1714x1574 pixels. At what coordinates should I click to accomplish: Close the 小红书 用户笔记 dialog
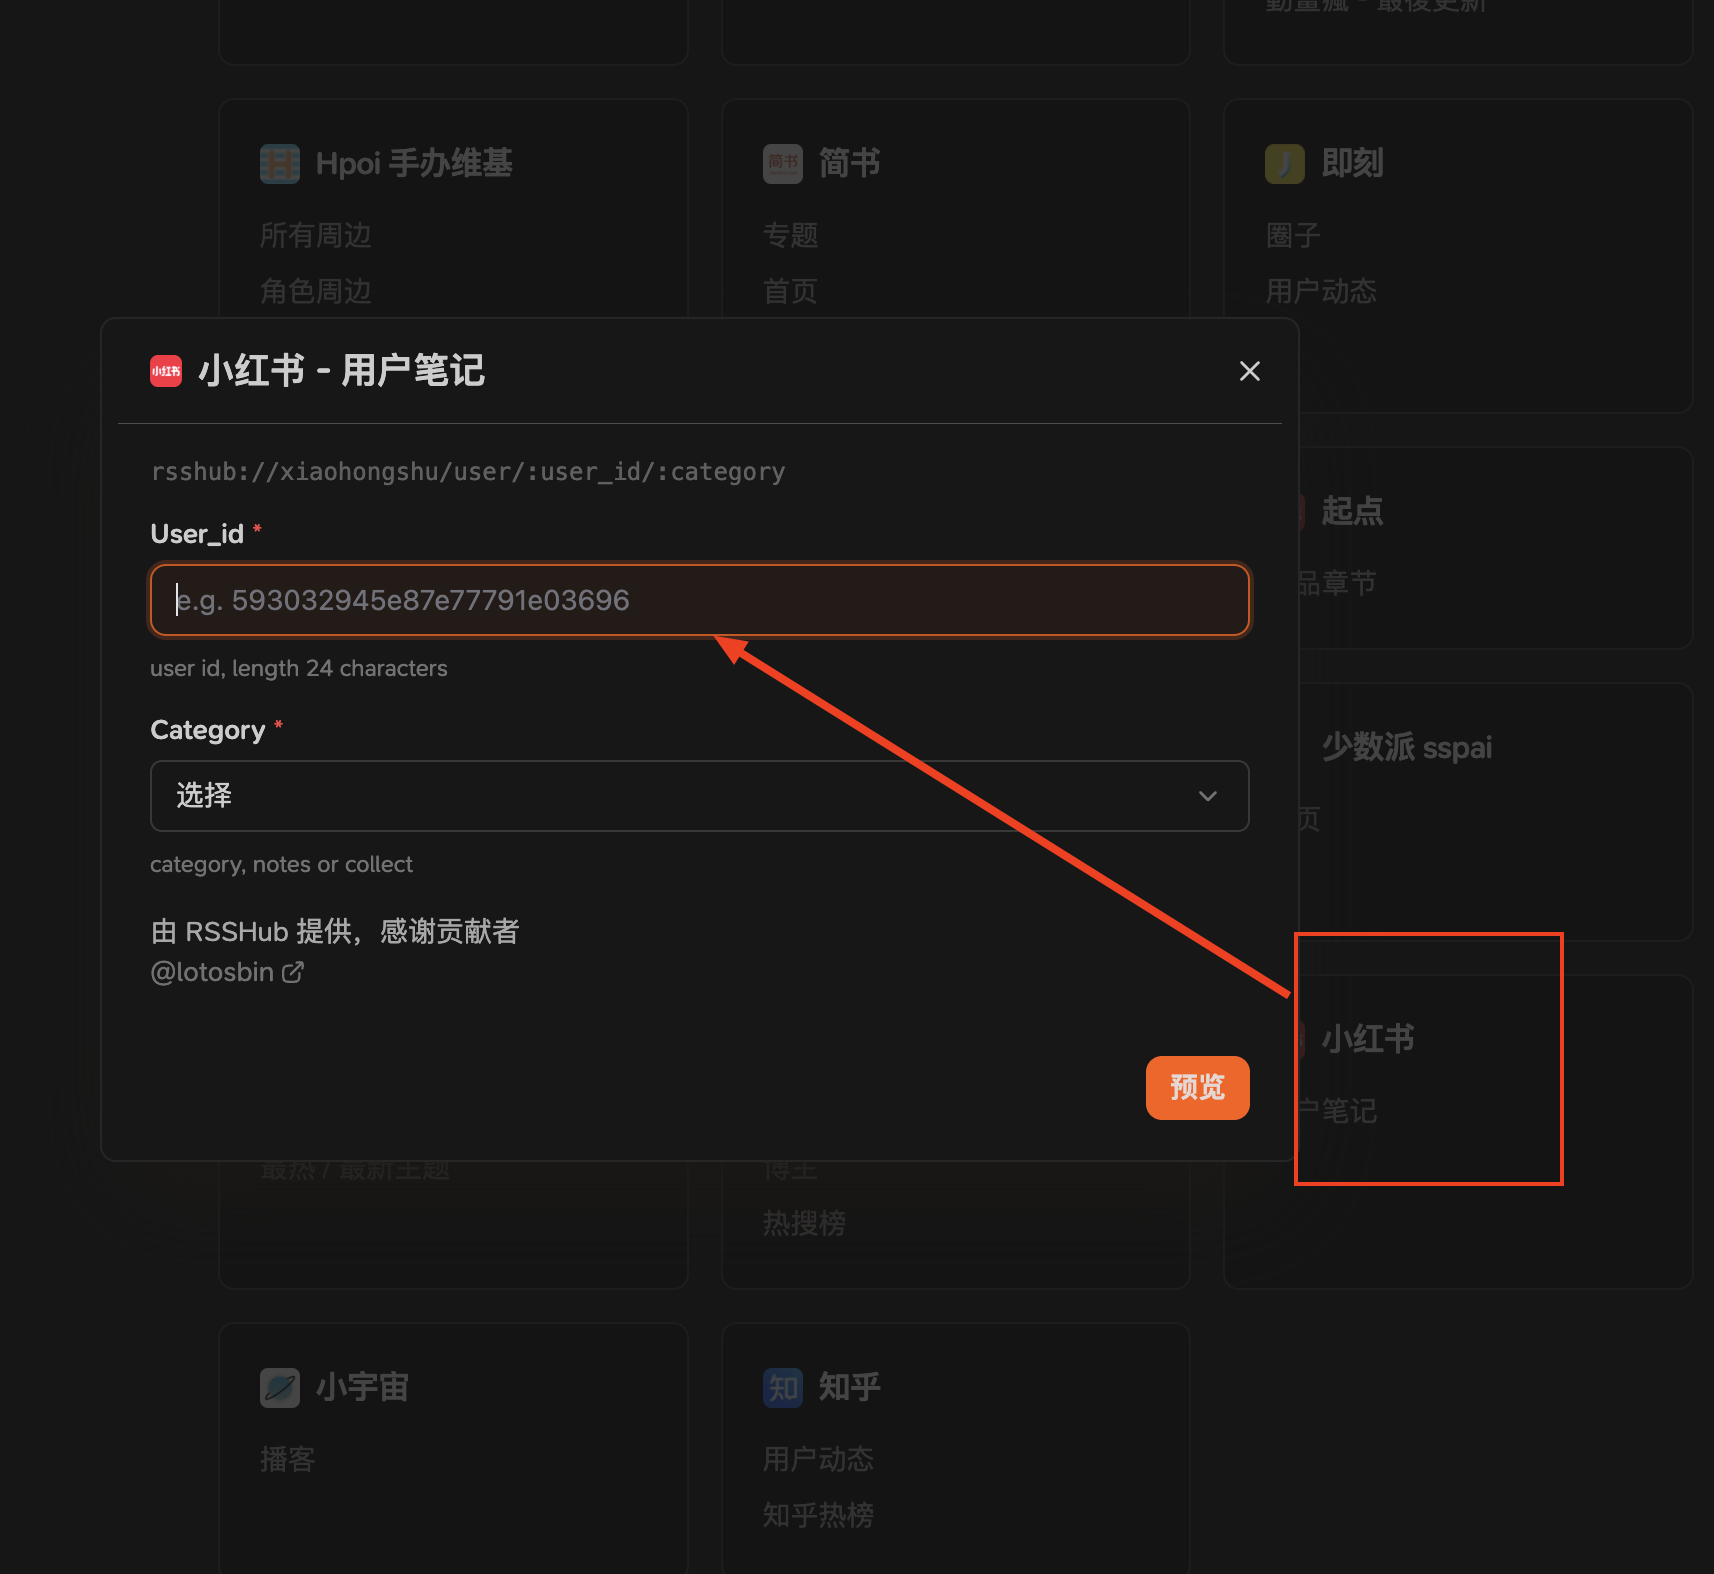[x=1249, y=371]
